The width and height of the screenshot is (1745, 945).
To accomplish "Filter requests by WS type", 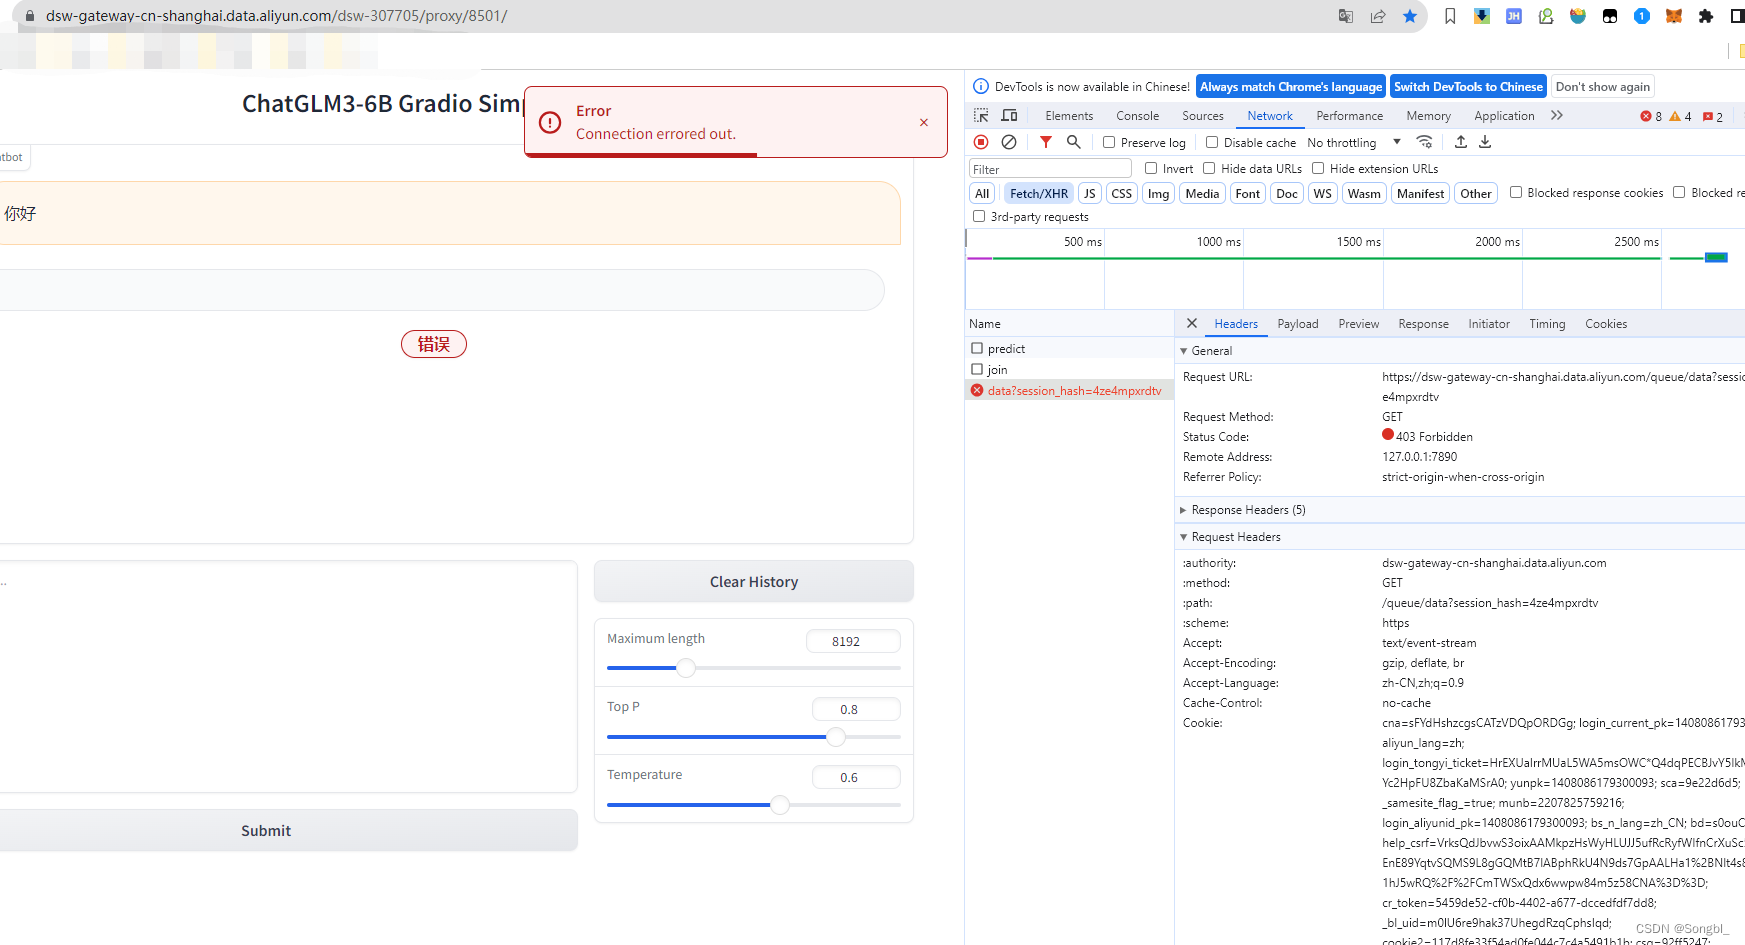I will click(1322, 193).
